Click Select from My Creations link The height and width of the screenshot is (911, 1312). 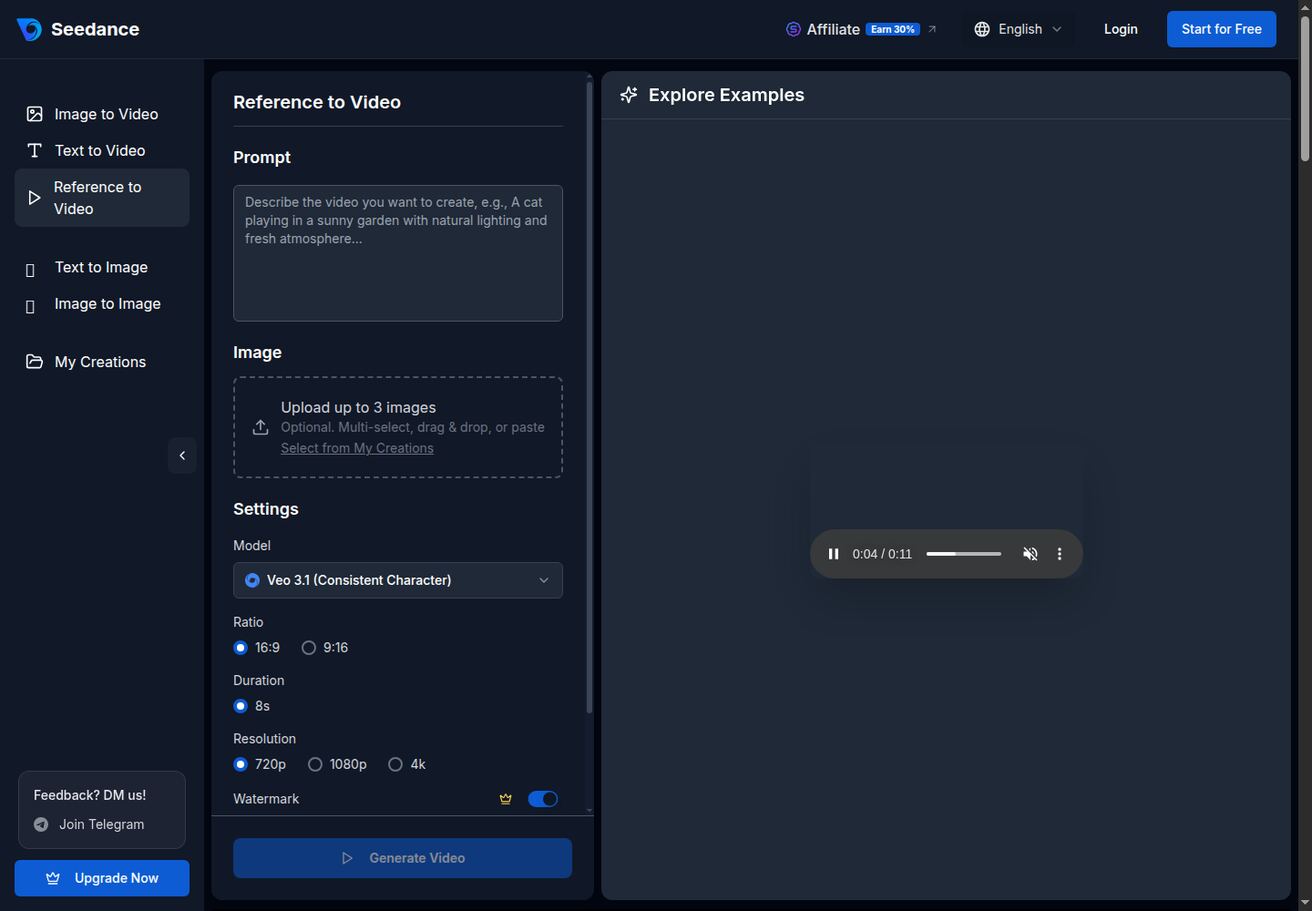(357, 448)
